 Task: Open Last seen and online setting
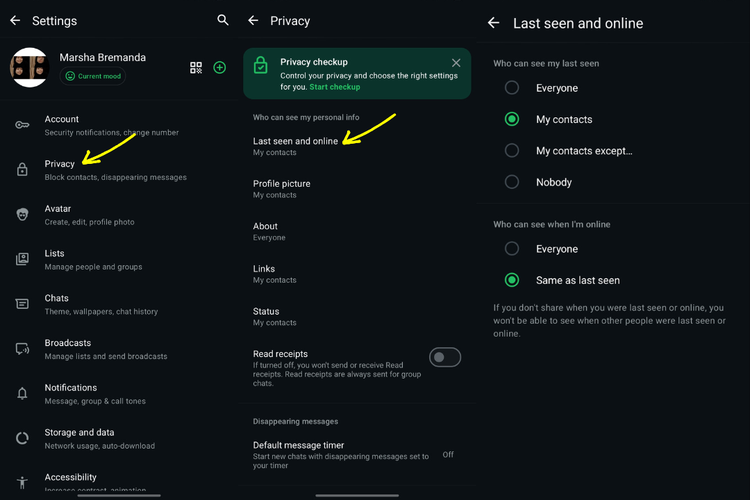coord(357,146)
